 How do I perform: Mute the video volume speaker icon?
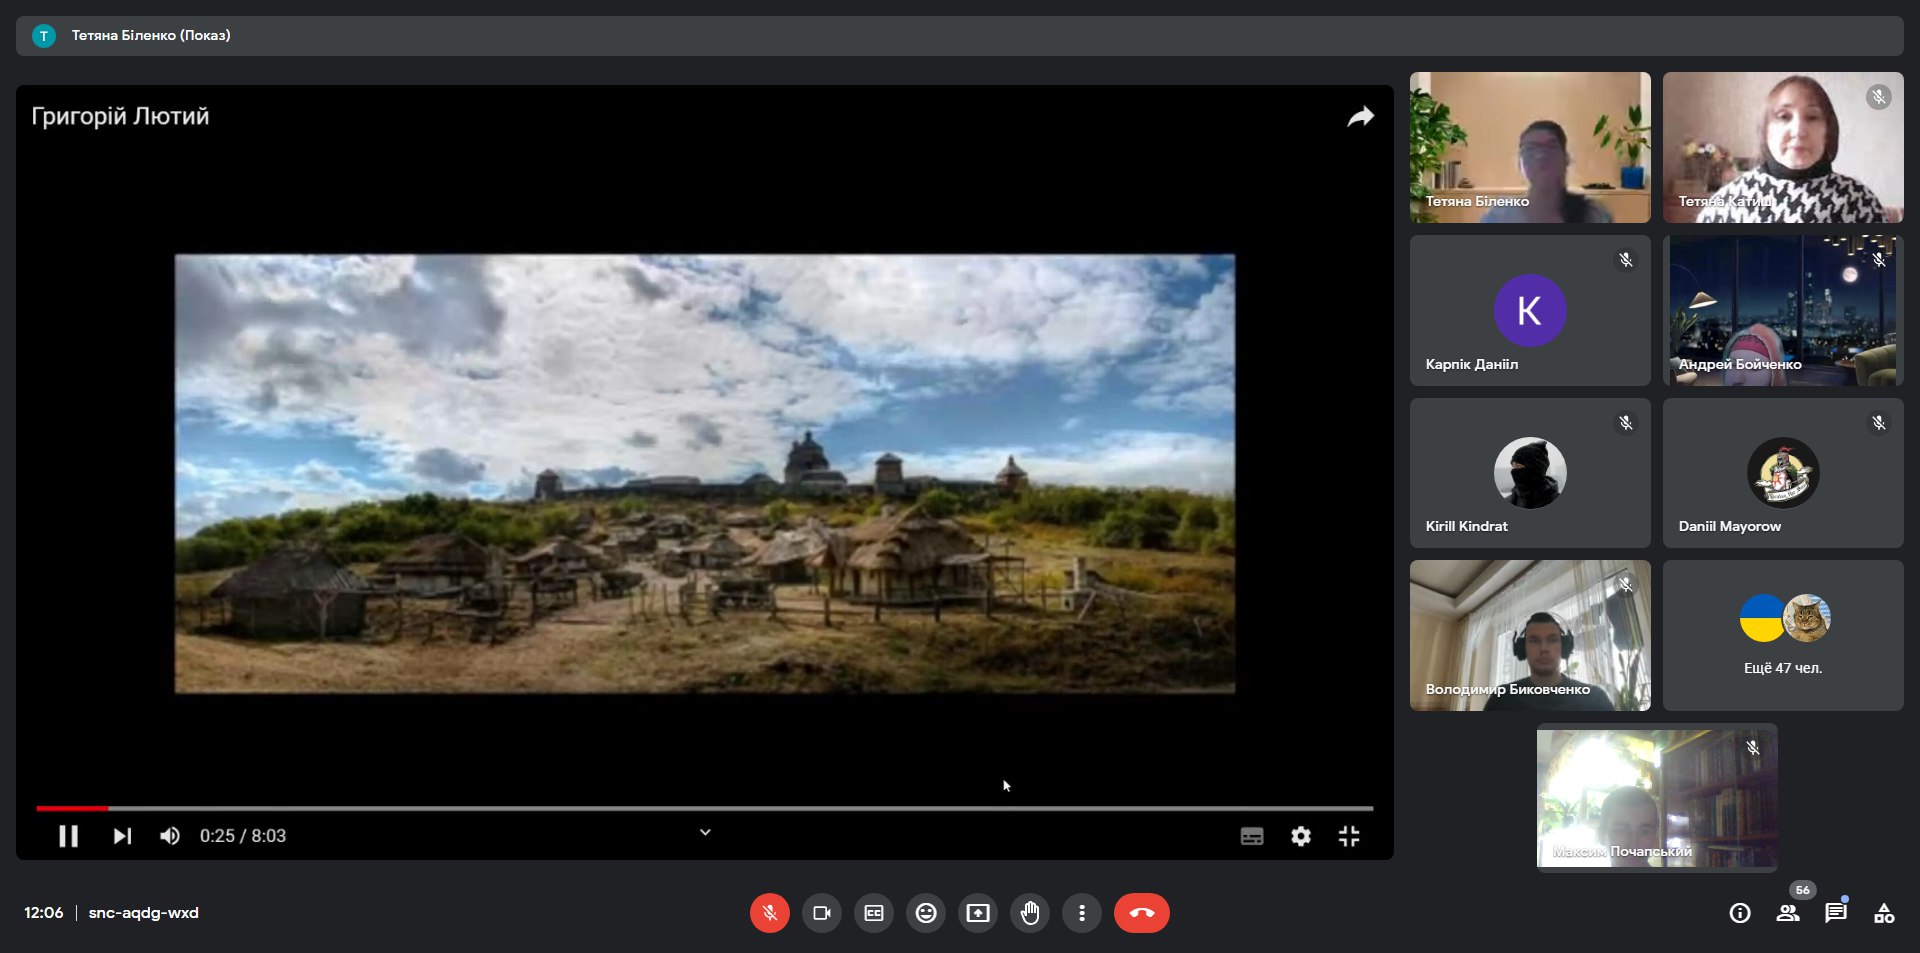click(170, 836)
